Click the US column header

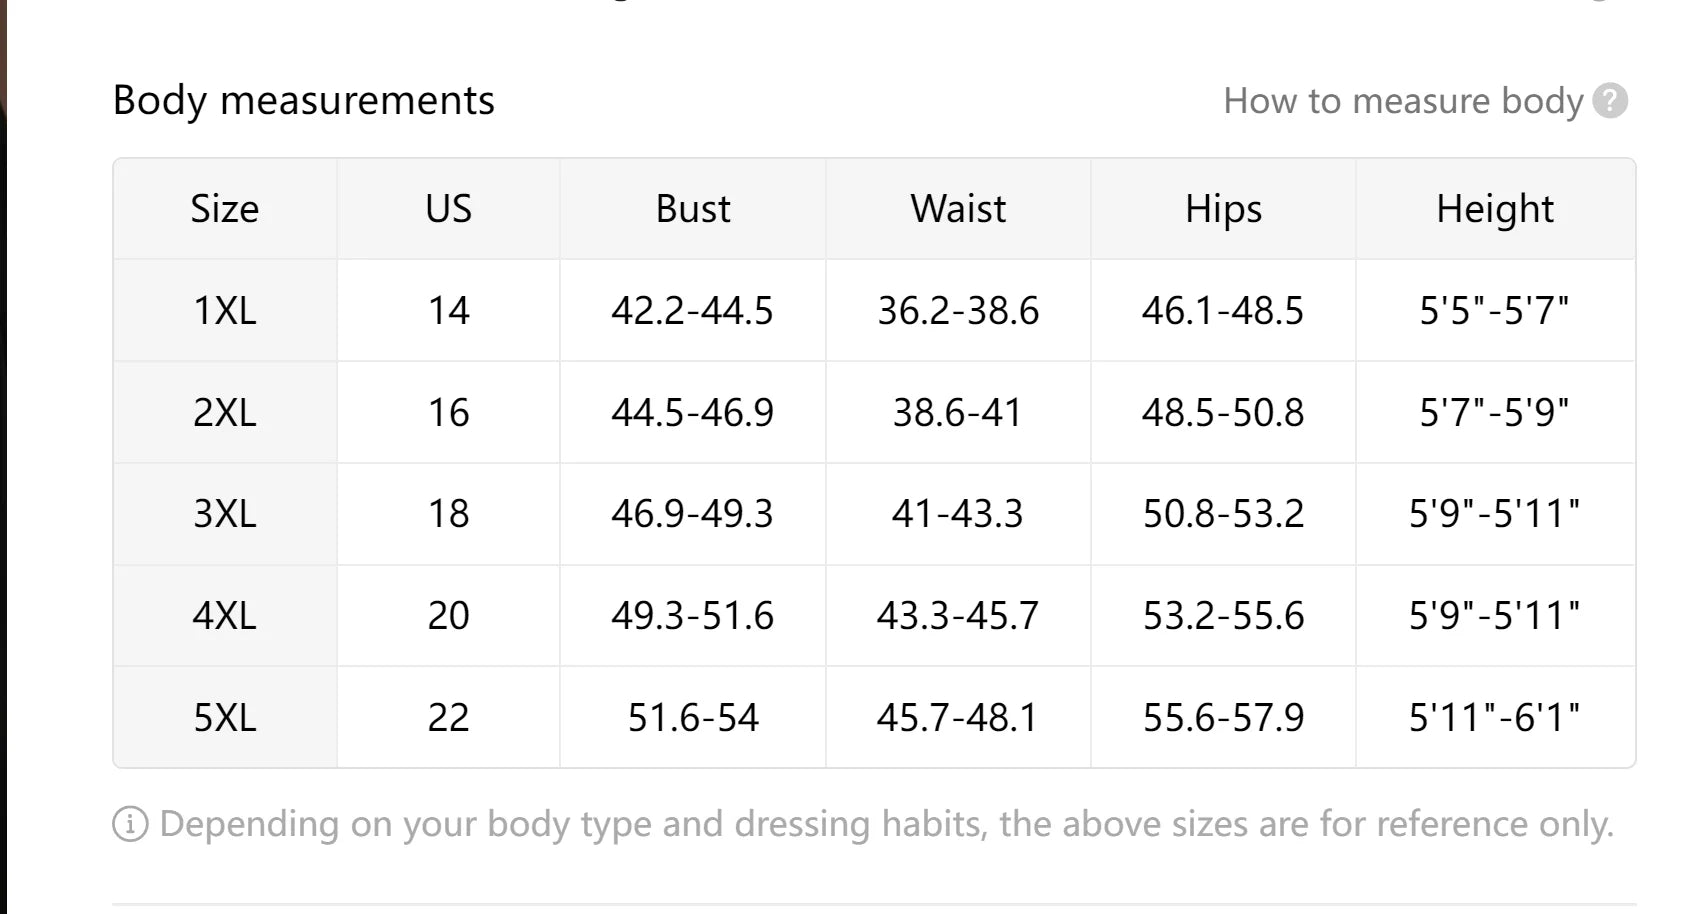click(448, 209)
